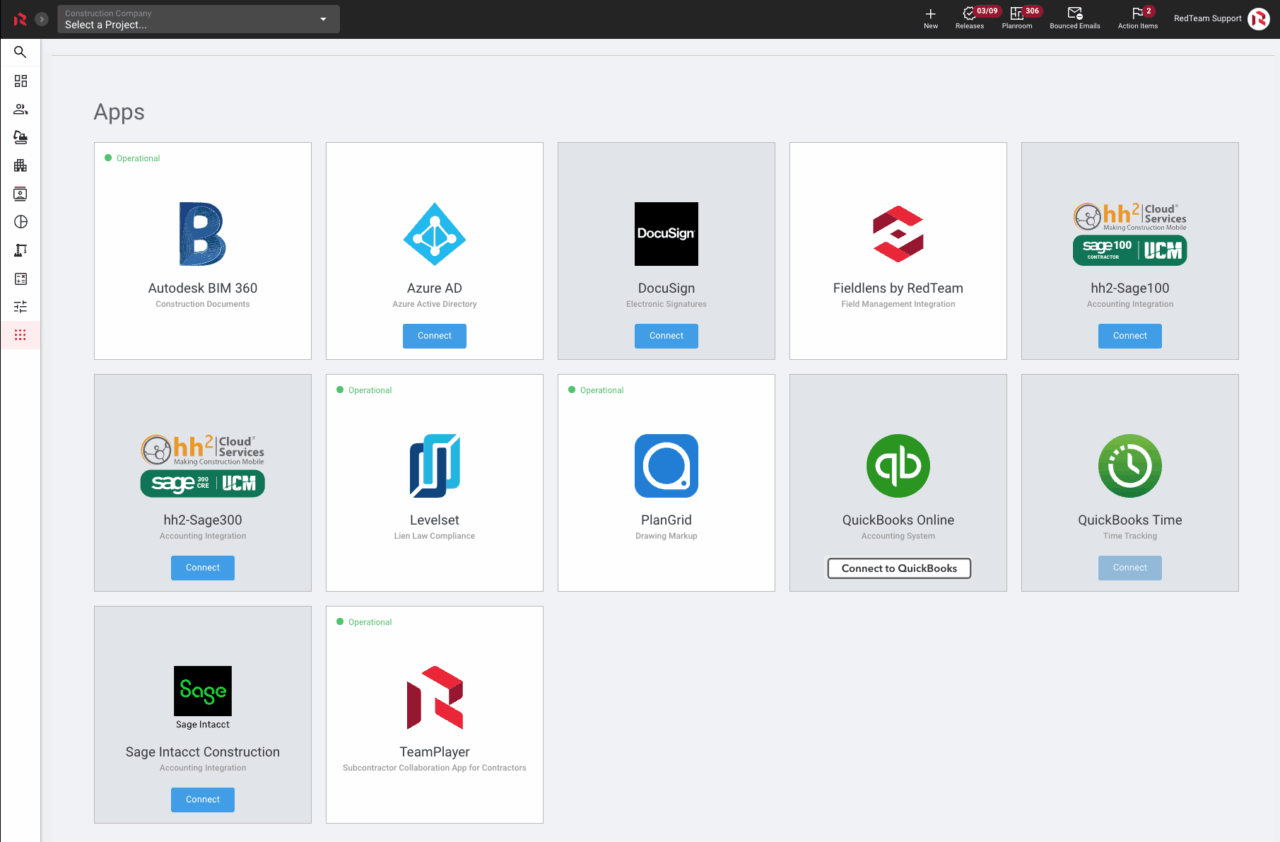The height and width of the screenshot is (842, 1280).
Task: Click the Levelset card title
Action: 435,520
